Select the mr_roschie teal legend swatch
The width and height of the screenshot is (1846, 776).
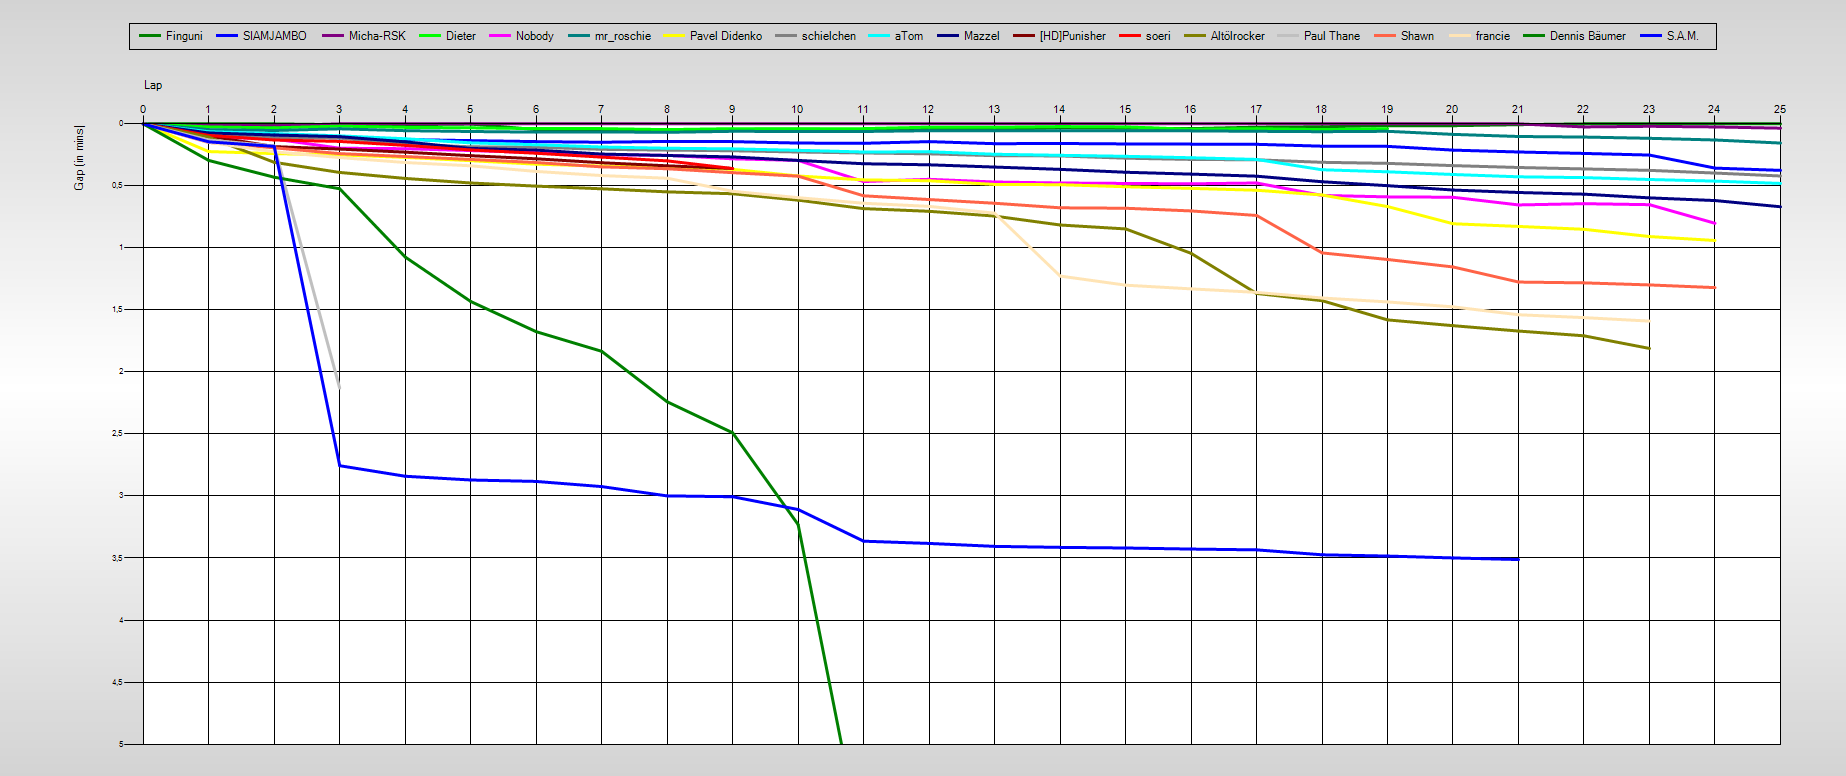[x=579, y=36]
